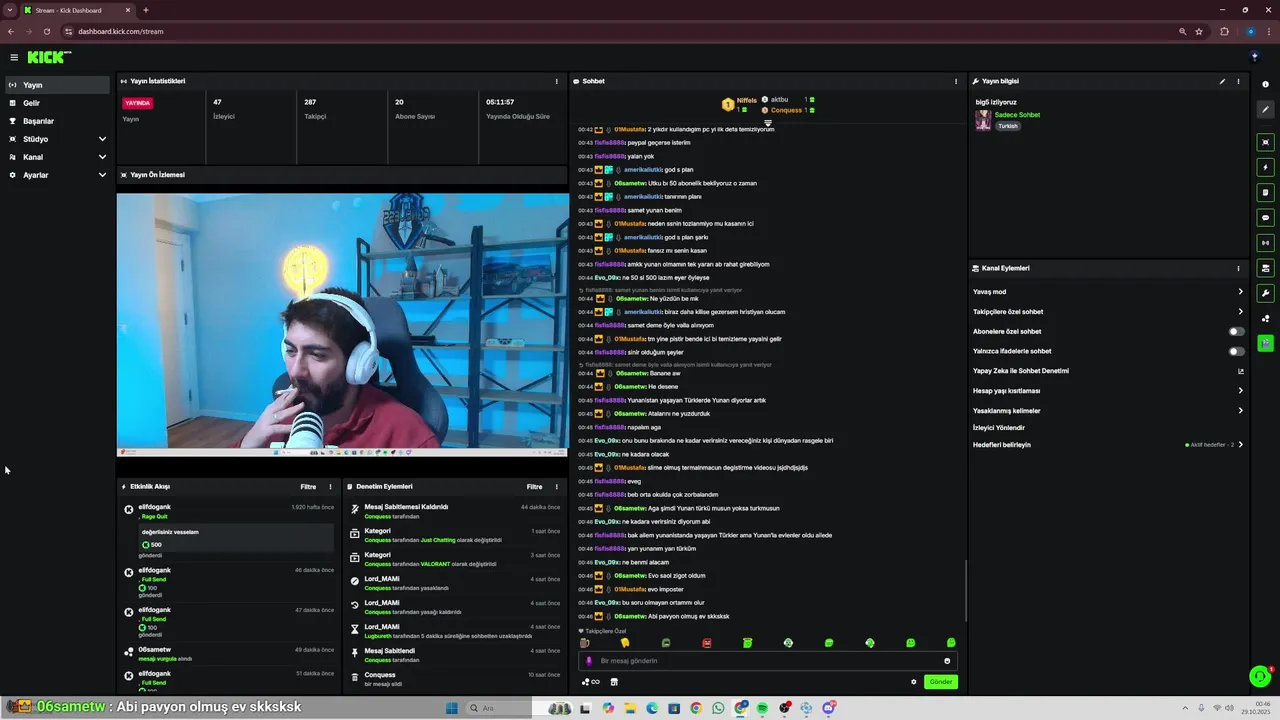The height and width of the screenshot is (720, 1280).
Task: Open Yasaklanmış kelimeler arrow
Action: point(1240,411)
